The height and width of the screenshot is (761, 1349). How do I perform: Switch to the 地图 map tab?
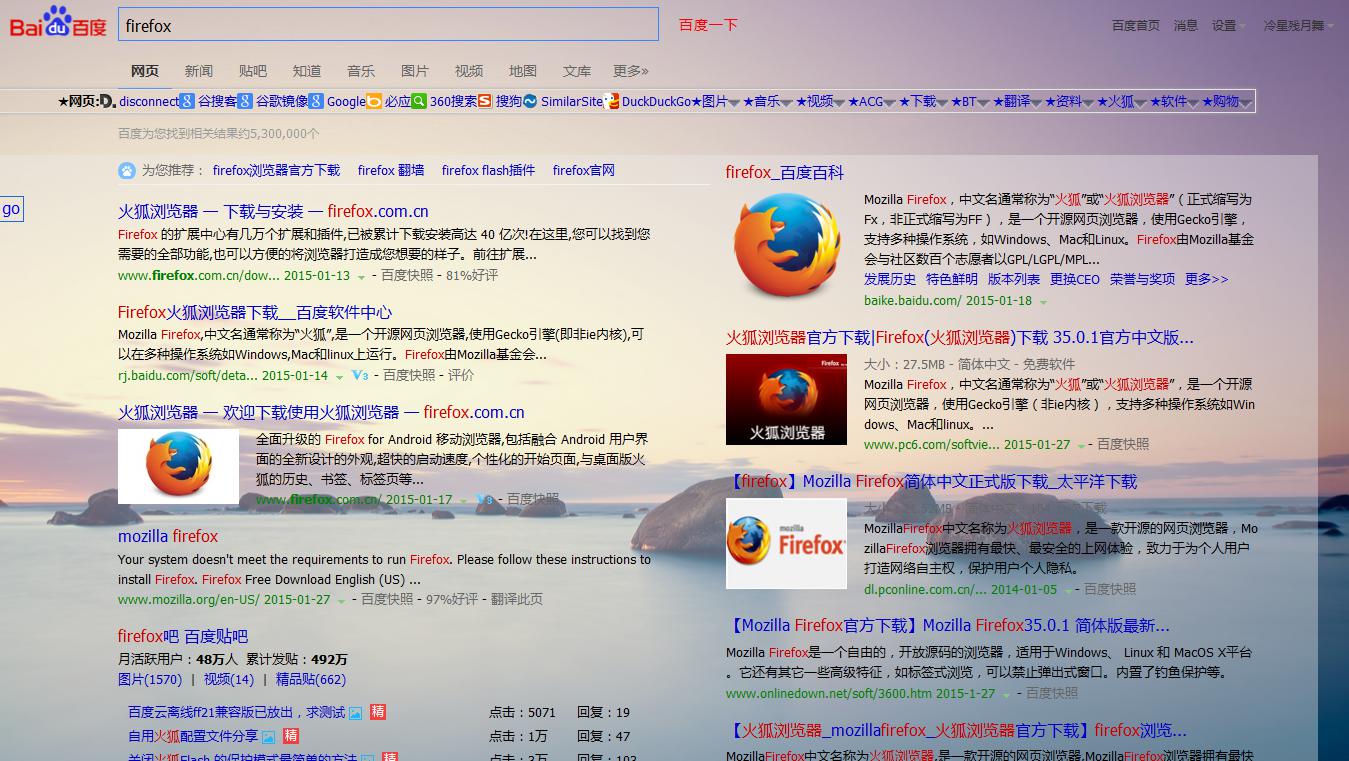point(523,71)
